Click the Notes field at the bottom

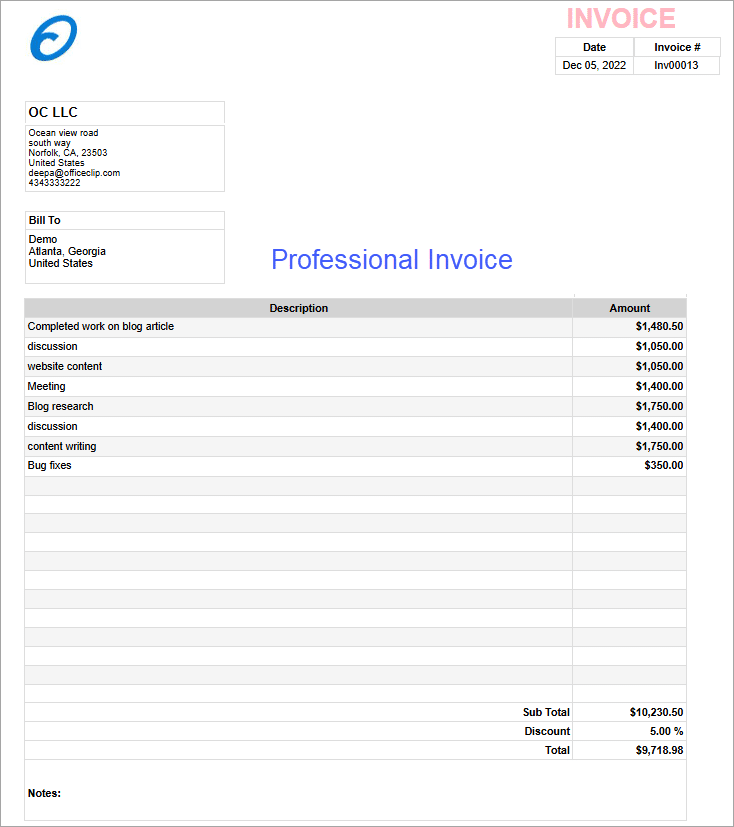[44, 793]
